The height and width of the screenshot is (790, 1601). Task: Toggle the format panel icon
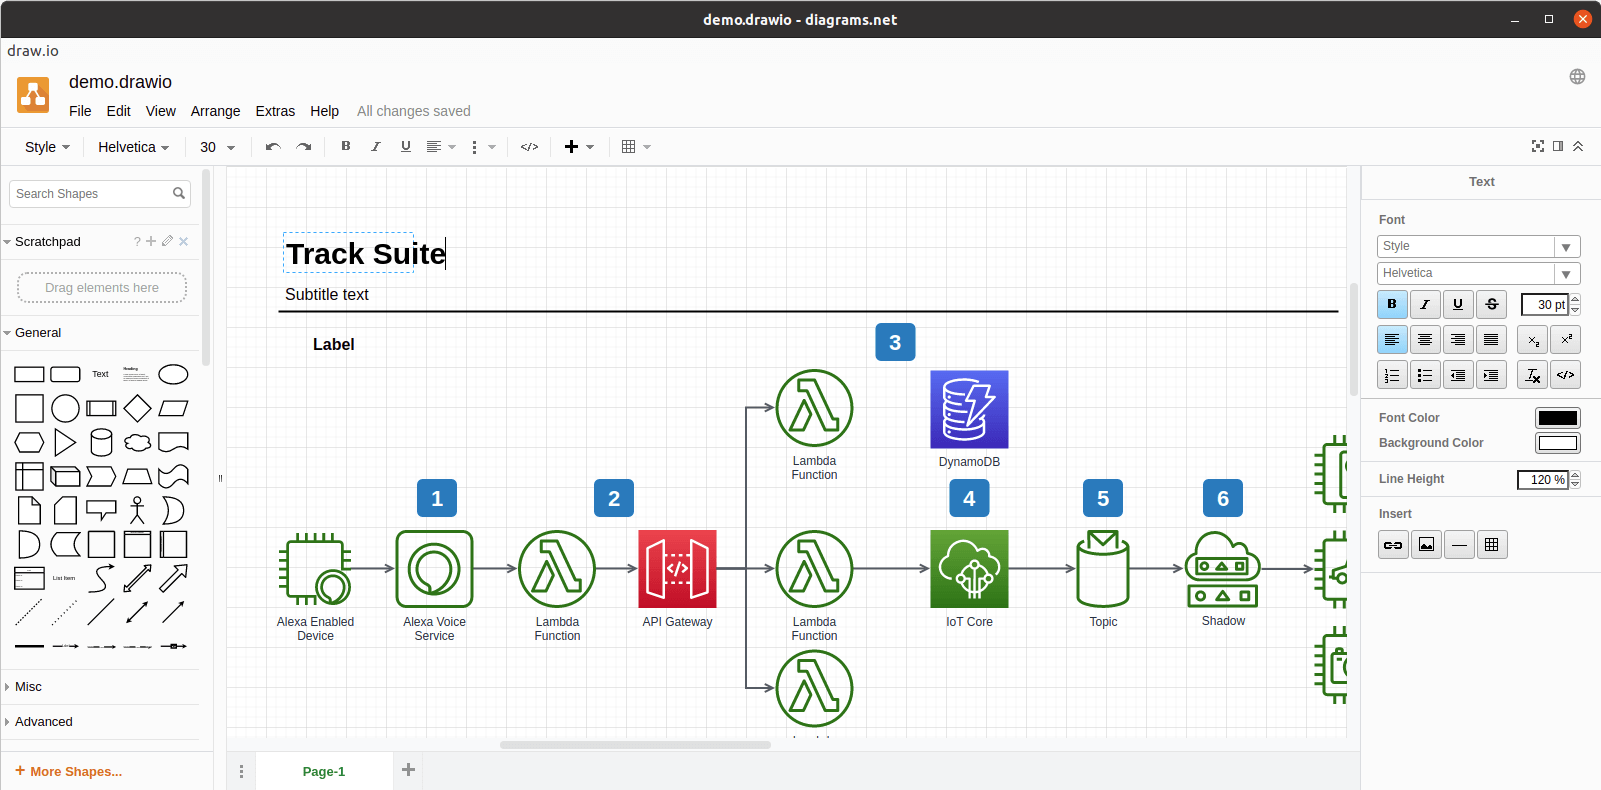click(x=1558, y=146)
